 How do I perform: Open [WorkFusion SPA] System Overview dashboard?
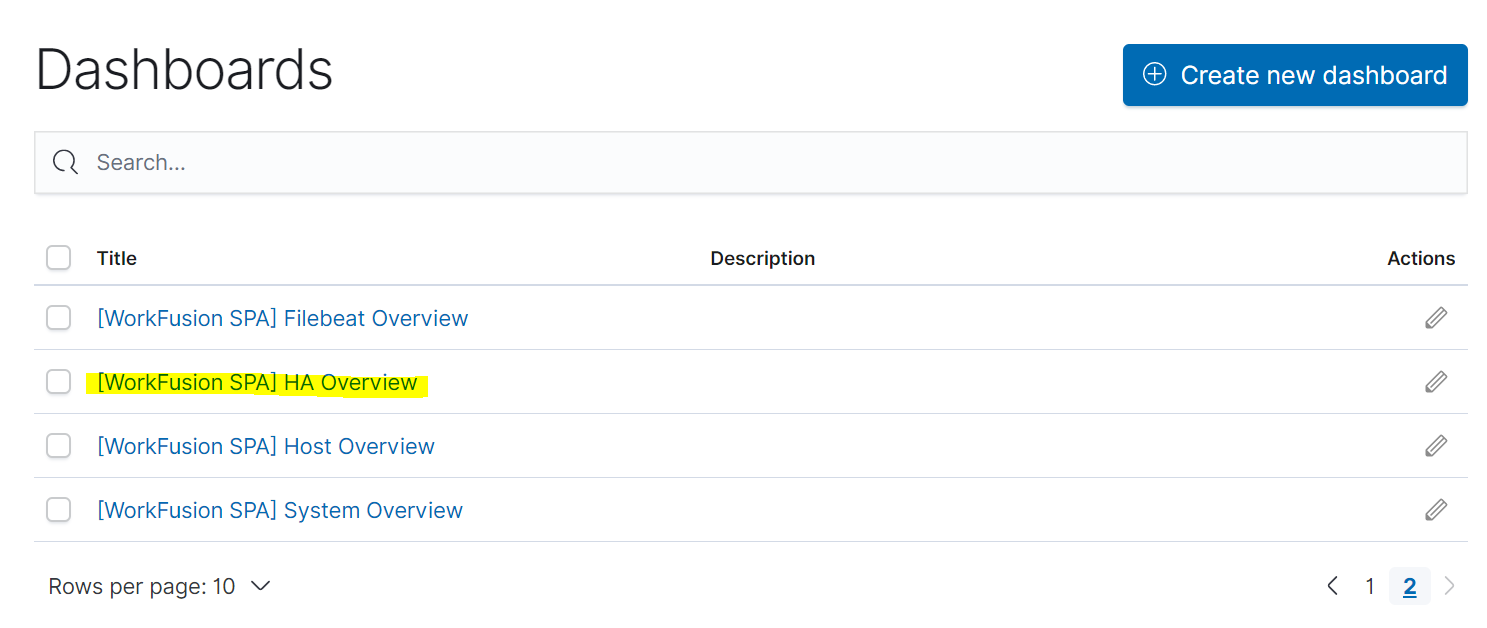coord(280,510)
